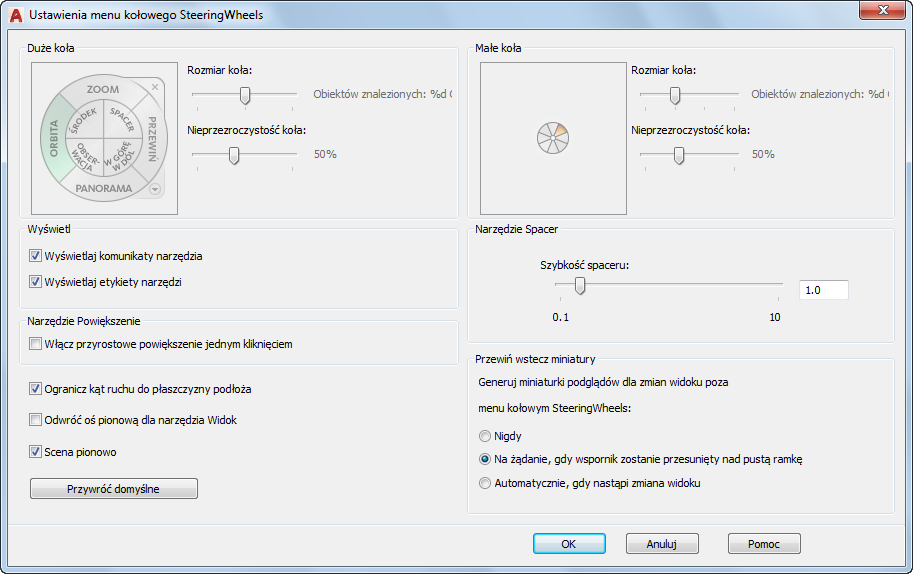Close the SteeringWheels settings dialog
913x574 pixels.
(882, 10)
